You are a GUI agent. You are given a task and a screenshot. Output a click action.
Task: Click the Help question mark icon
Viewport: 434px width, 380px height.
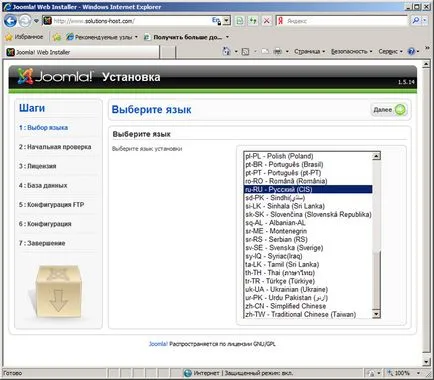click(411, 51)
